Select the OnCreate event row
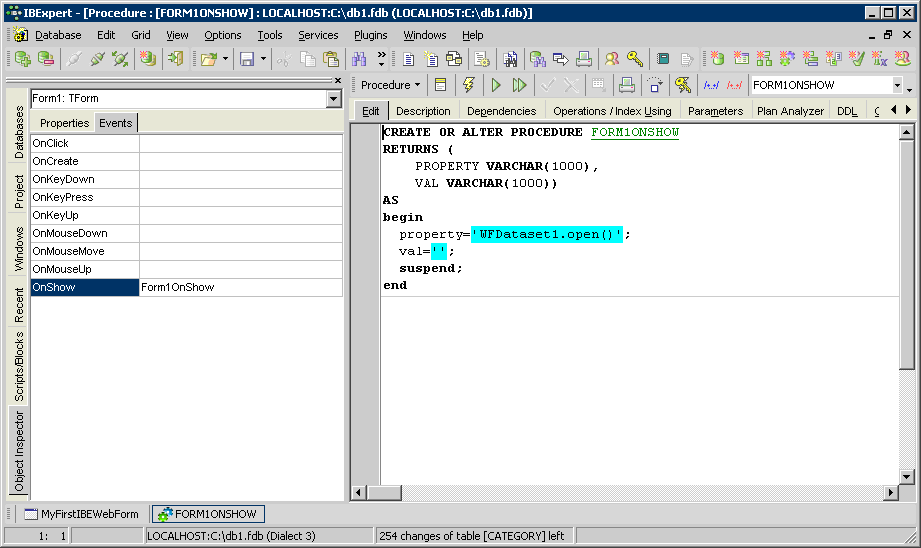The image size is (921, 548). point(85,161)
